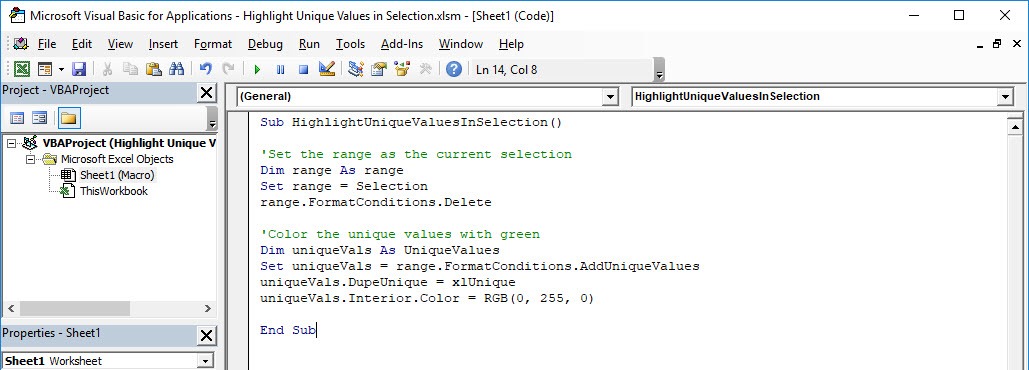Run the macro with green play icon
1029x370 pixels.
coord(257,70)
